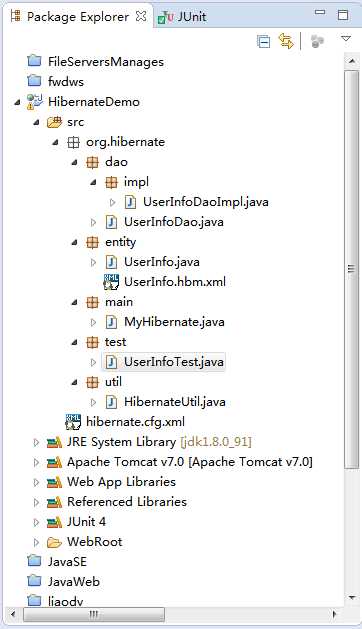Expand Apache Tomcat v7.0 library
This screenshot has width=362, height=629.
coord(36,463)
